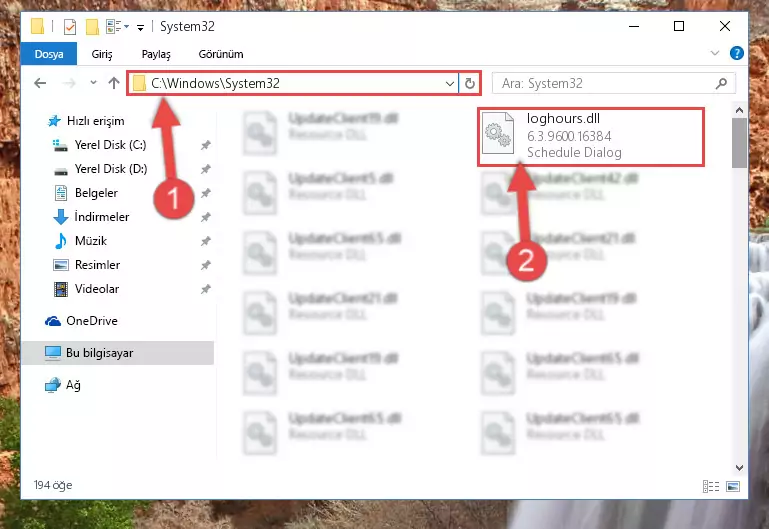The width and height of the screenshot is (769, 529).
Task: Switch to details view in status bar
Action: pyautogui.click(x=711, y=486)
